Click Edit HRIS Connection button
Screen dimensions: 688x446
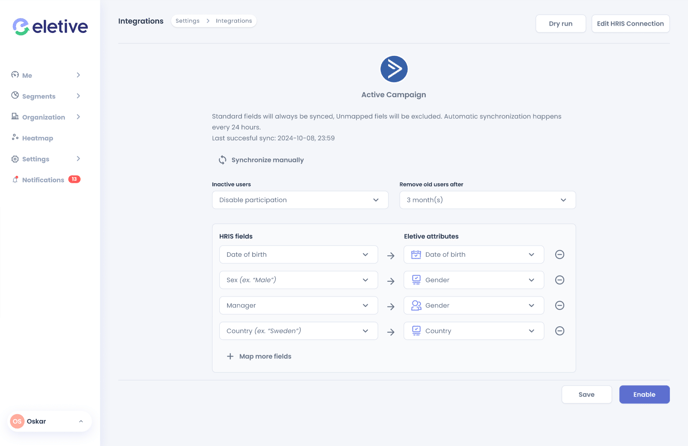pos(631,24)
